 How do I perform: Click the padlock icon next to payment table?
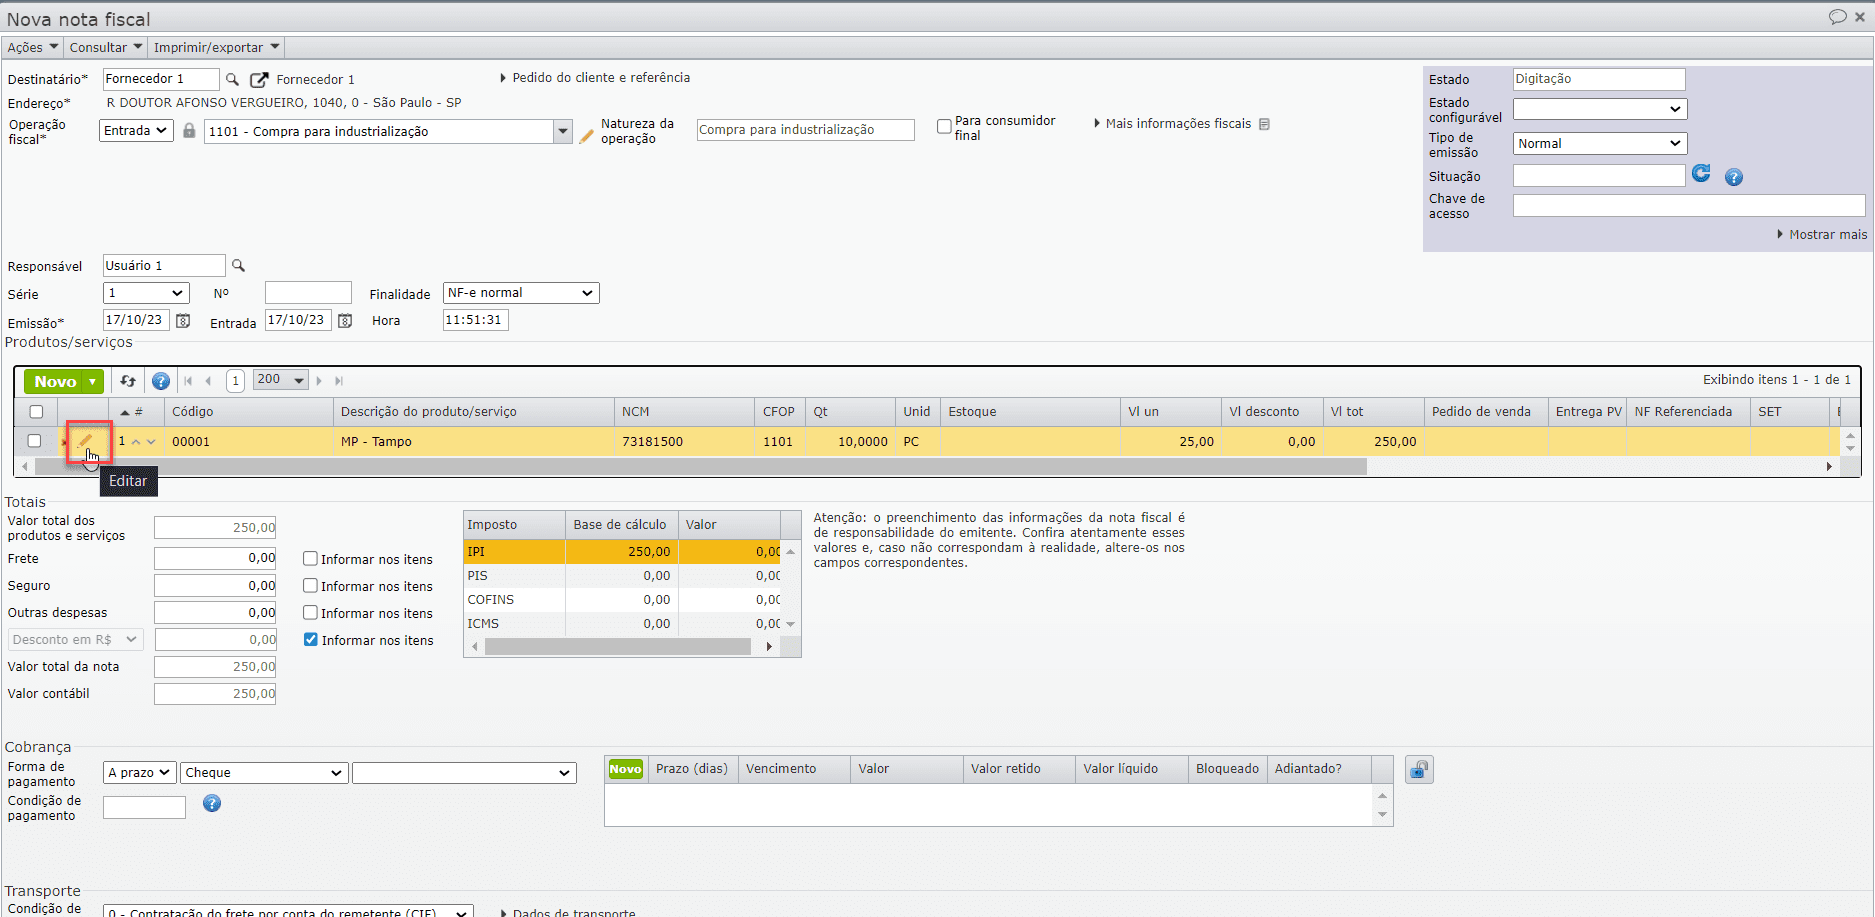click(x=1419, y=770)
